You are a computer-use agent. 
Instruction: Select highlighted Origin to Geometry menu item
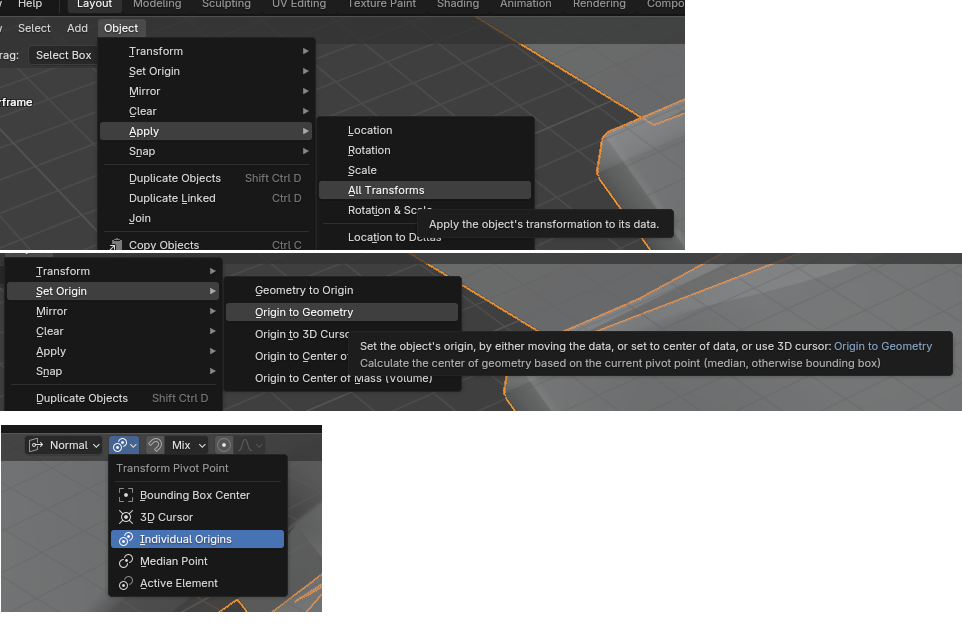pyautogui.click(x=342, y=312)
